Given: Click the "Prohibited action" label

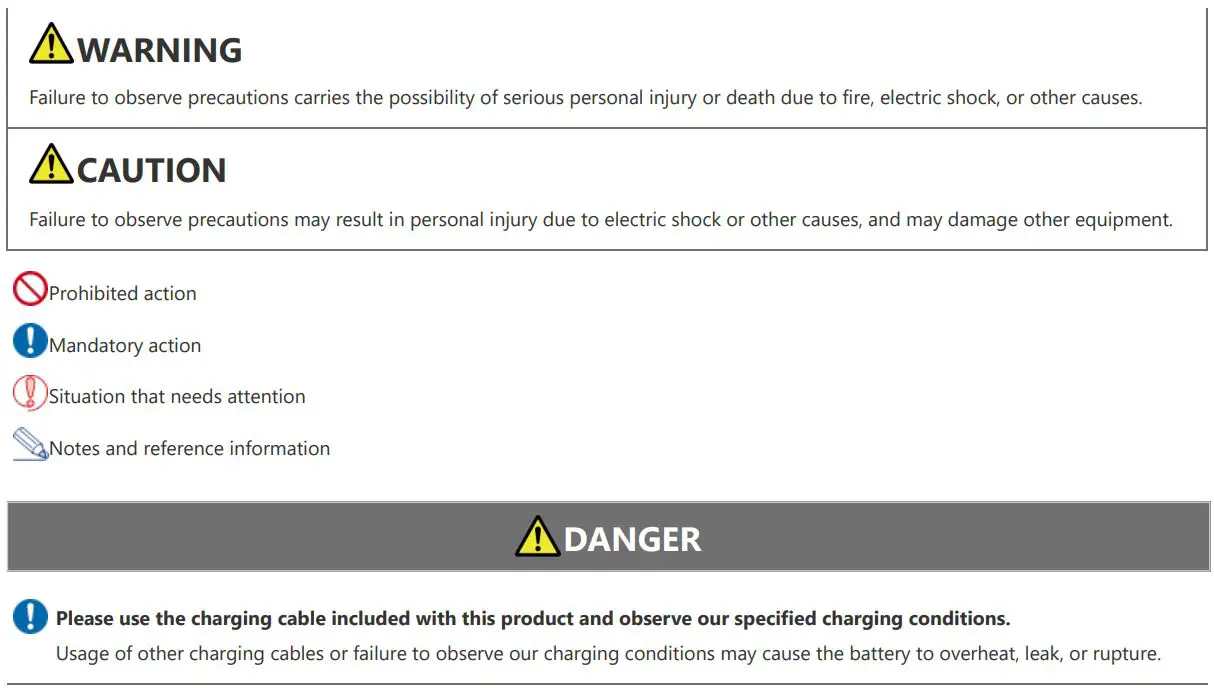Looking at the screenshot, I should pyautogui.click(x=122, y=294).
